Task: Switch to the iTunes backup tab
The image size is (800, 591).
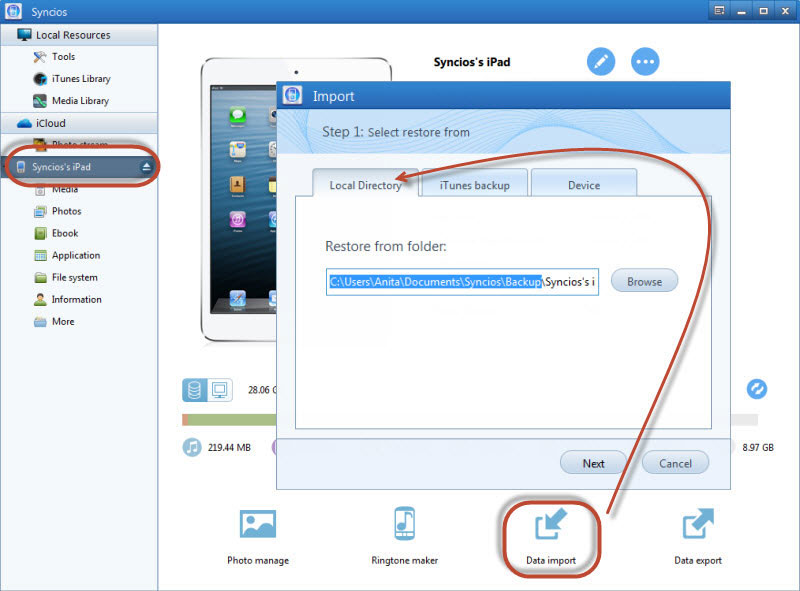Action: pyautogui.click(x=474, y=183)
